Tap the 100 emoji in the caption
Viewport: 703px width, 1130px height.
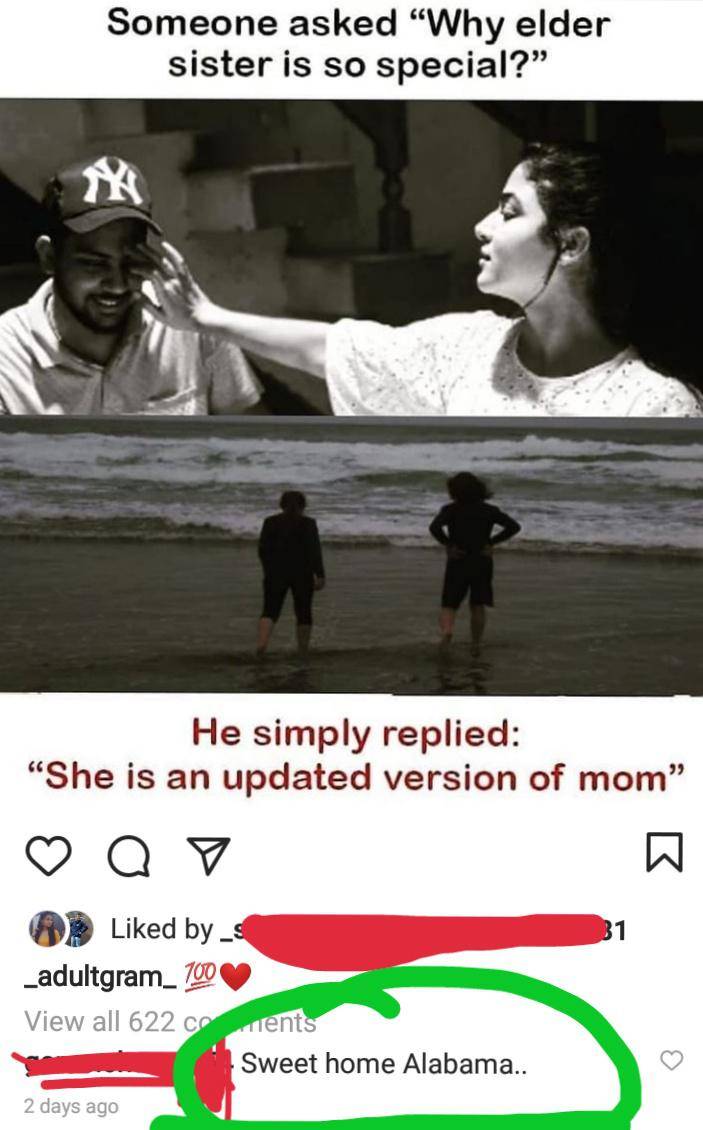(x=200, y=976)
